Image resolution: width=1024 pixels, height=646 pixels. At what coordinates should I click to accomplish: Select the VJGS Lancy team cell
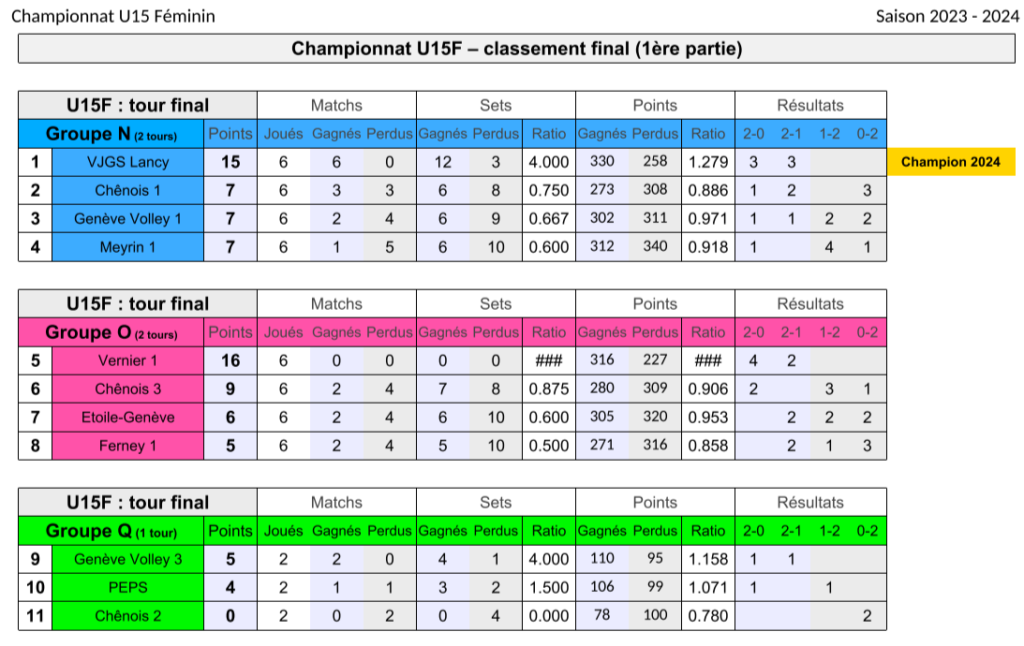(x=128, y=162)
